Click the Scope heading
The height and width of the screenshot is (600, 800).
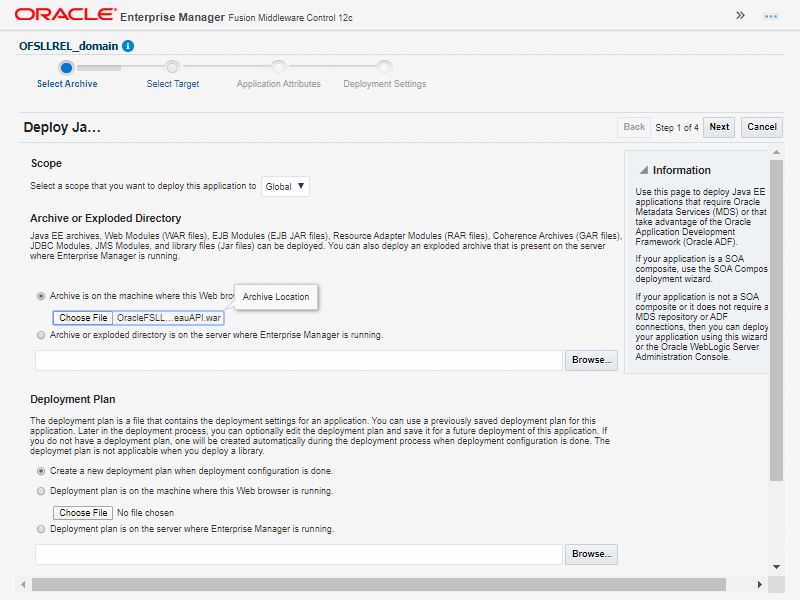click(x=46, y=163)
